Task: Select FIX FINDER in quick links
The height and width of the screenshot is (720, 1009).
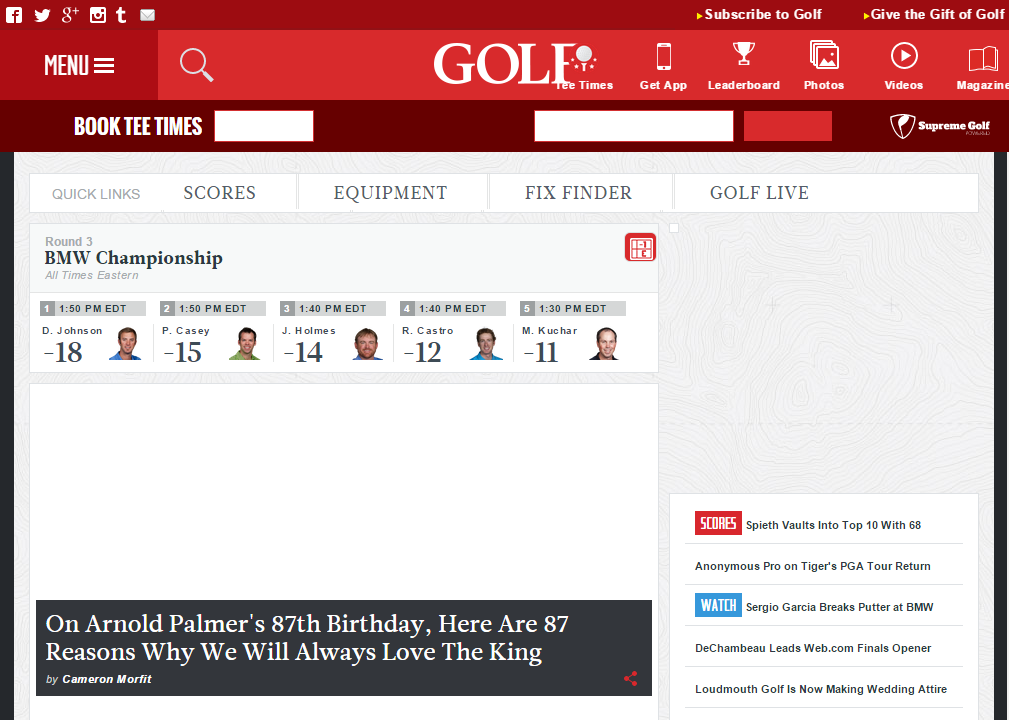Action: pyautogui.click(x=579, y=193)
